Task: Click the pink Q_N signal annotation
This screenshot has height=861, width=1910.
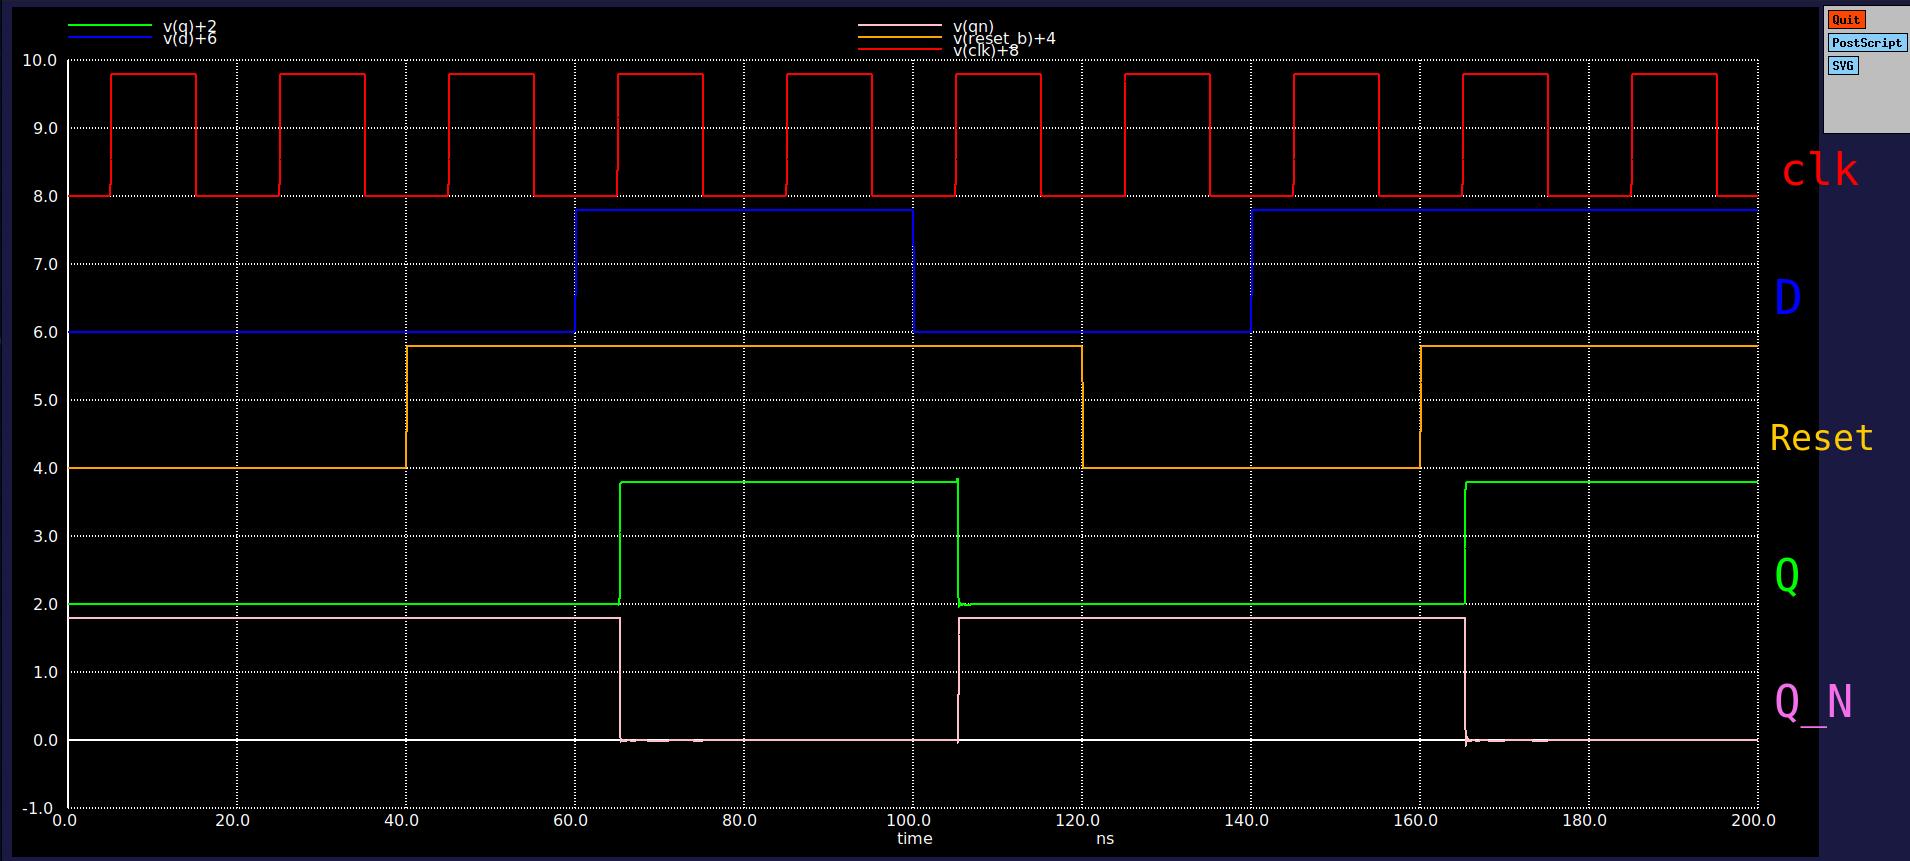Action: click(x=1812, y=702)
